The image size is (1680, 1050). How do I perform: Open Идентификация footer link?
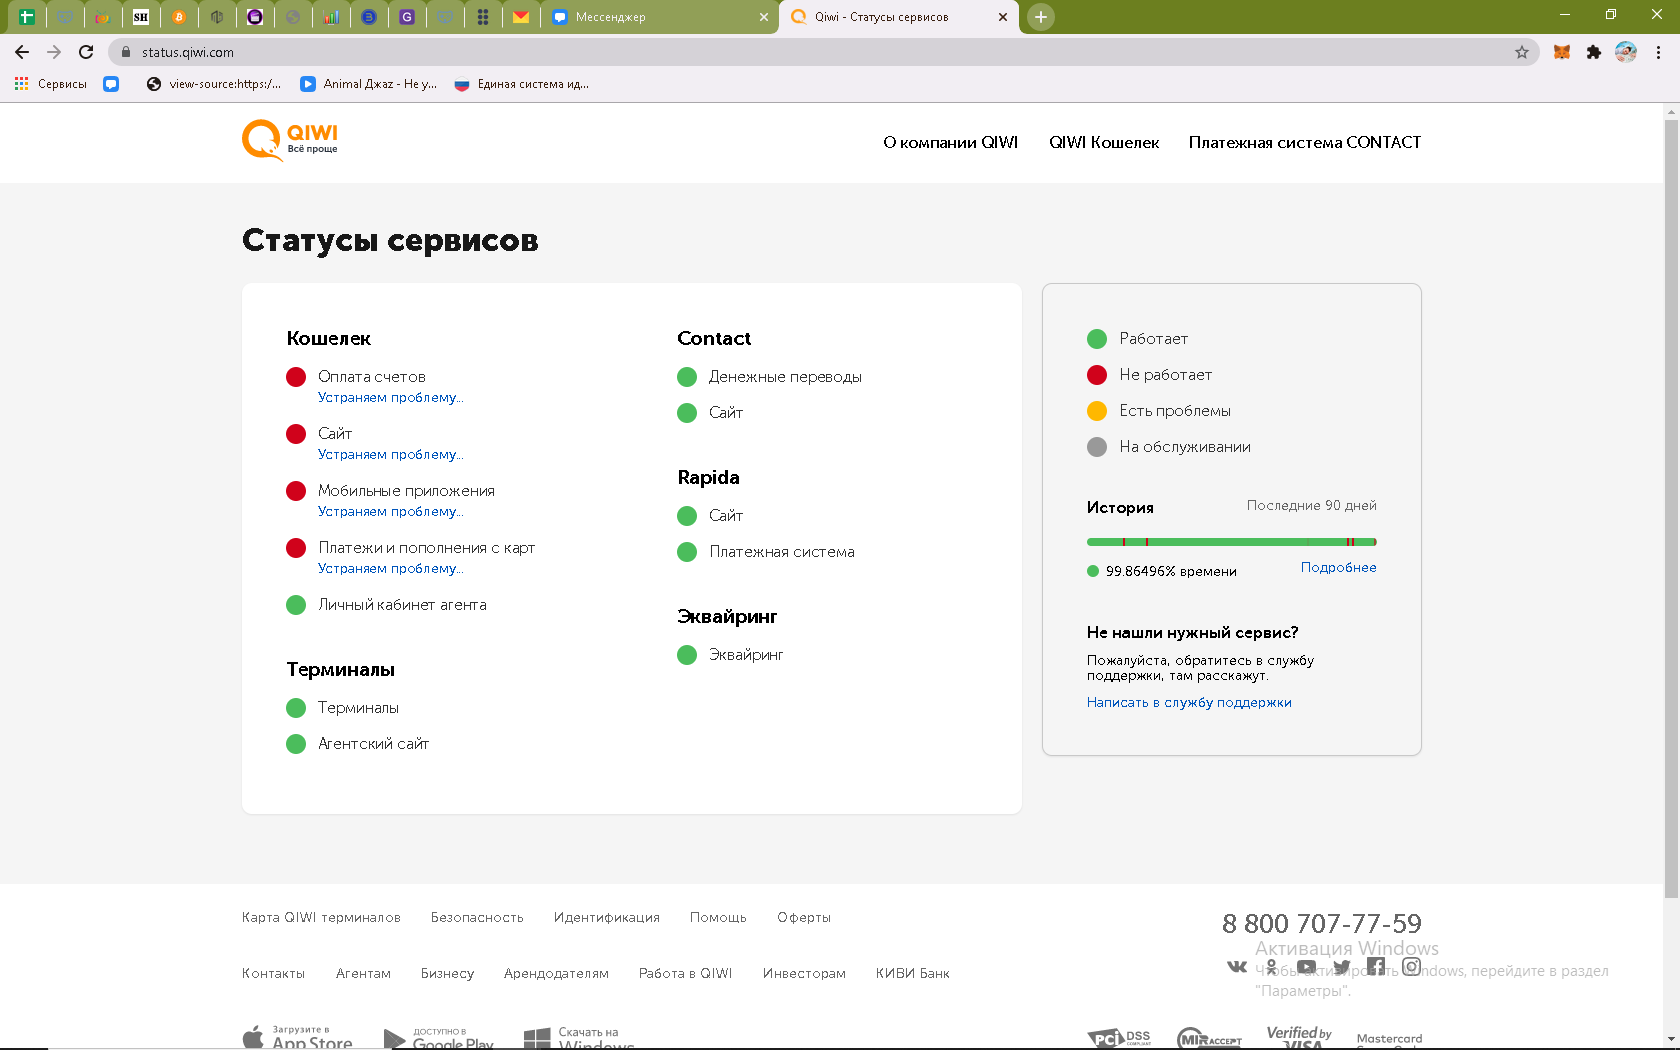[x=607, y=917]
